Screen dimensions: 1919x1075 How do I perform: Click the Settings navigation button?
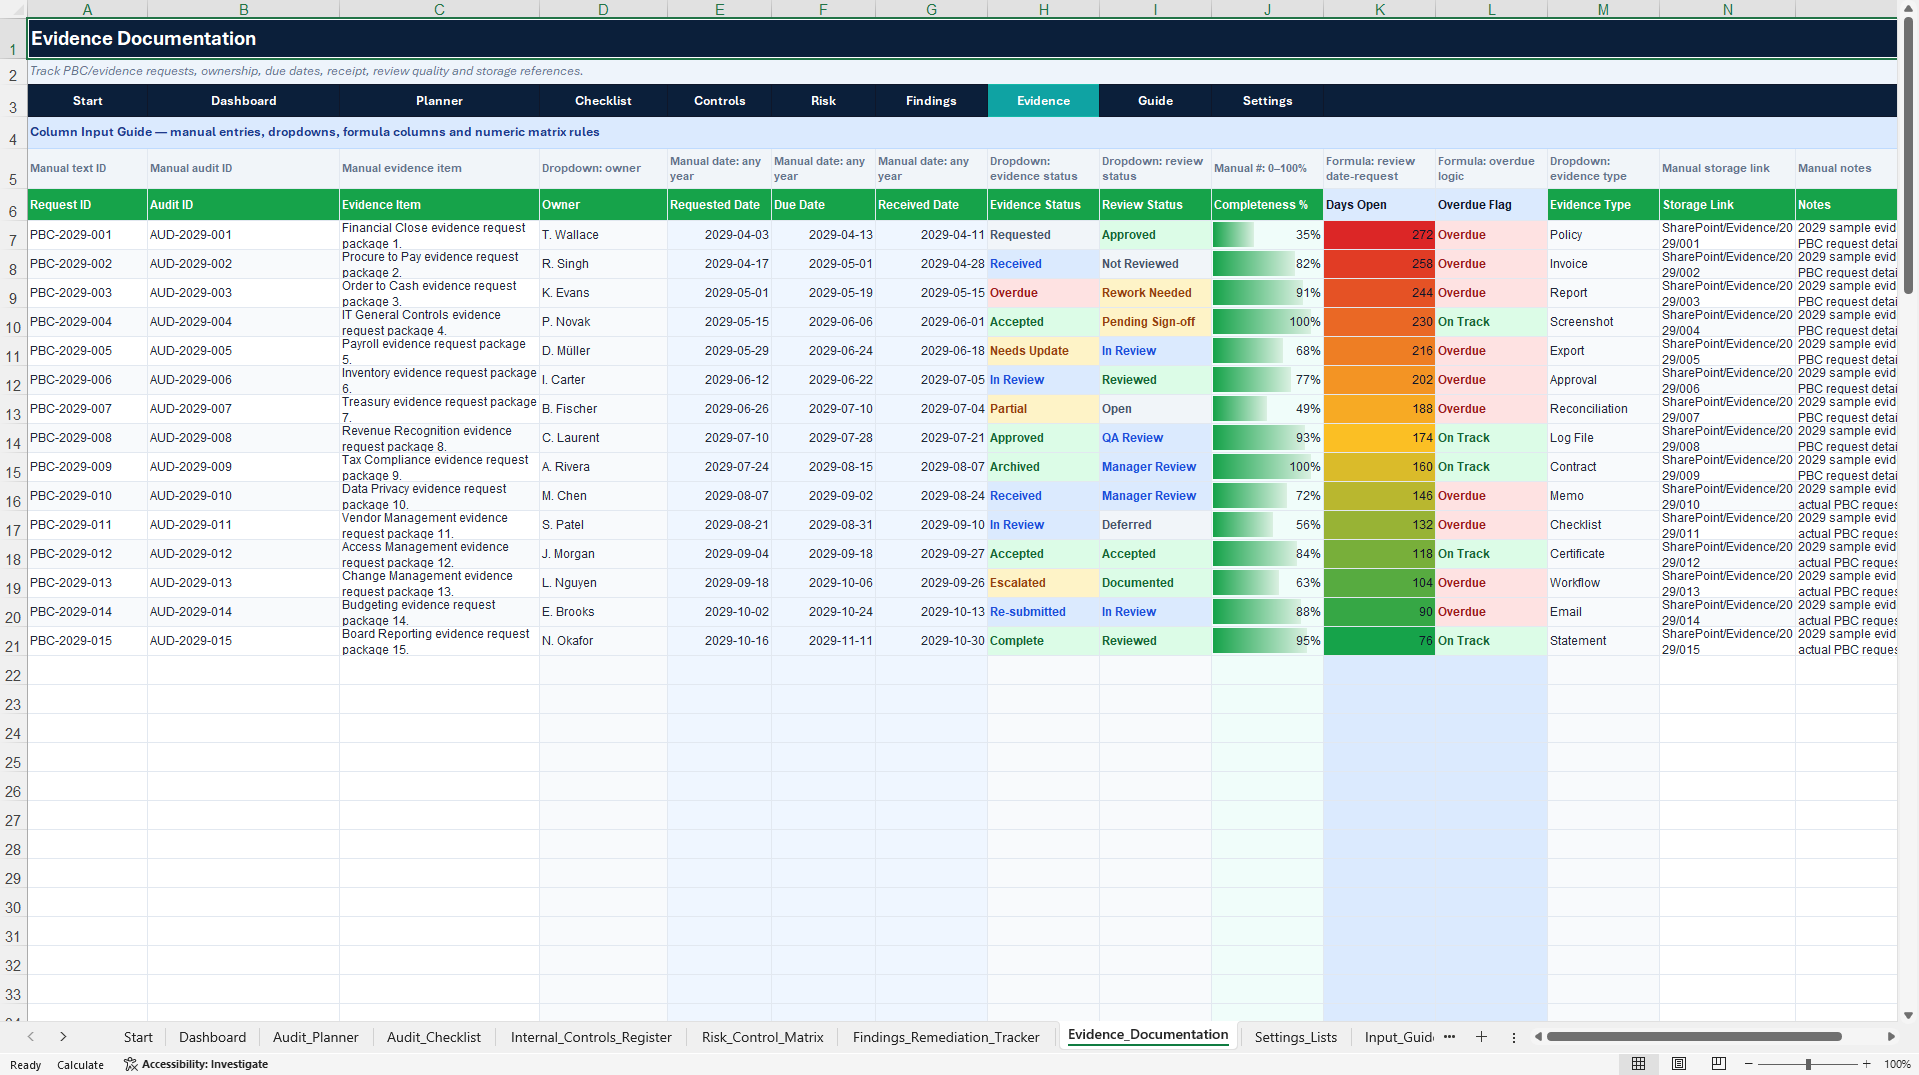1267,101
